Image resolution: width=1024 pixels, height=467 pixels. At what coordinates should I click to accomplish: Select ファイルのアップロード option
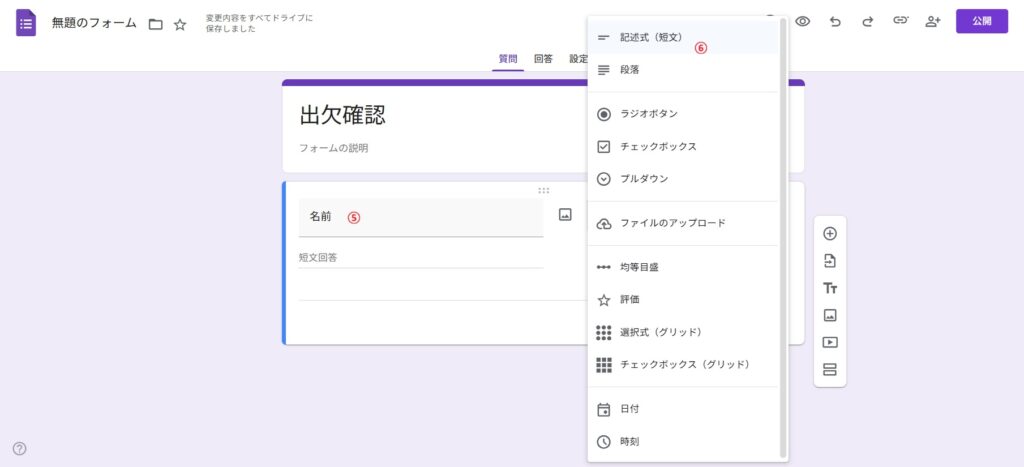coord(672,223)
